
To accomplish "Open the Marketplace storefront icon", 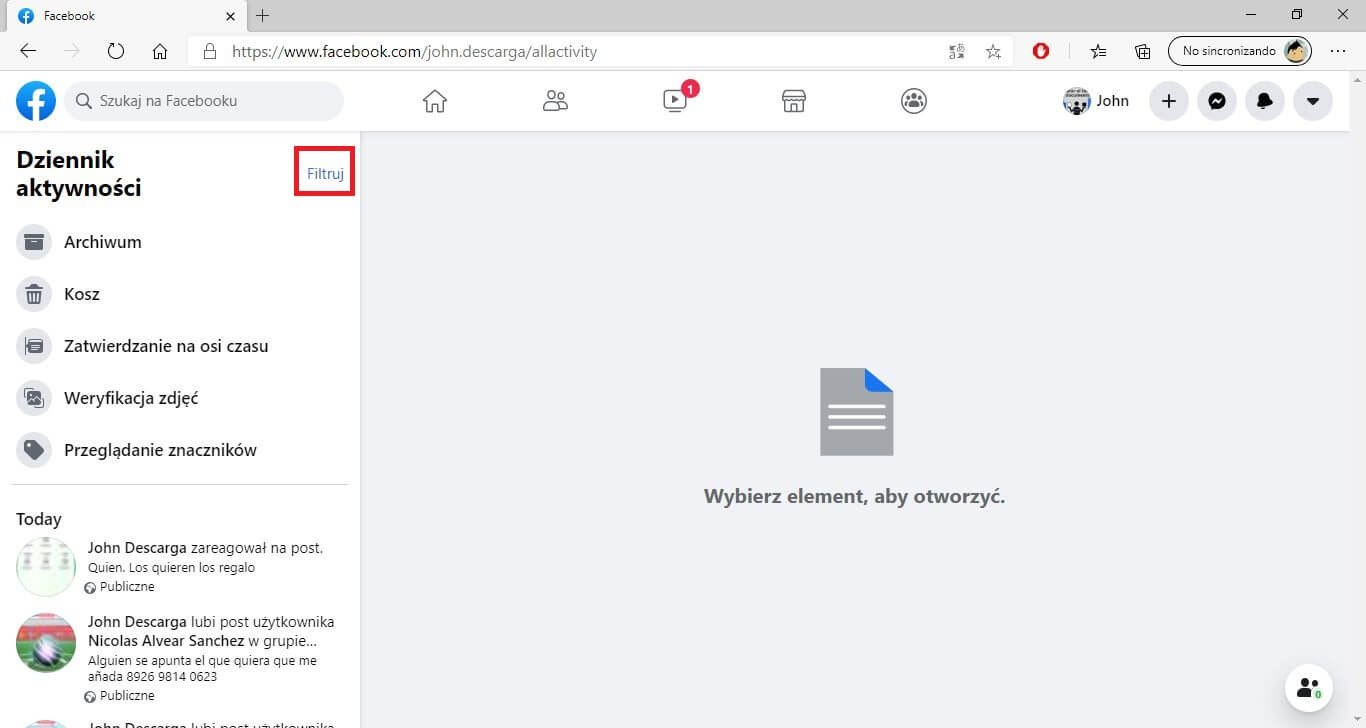I will coord(794,101).
